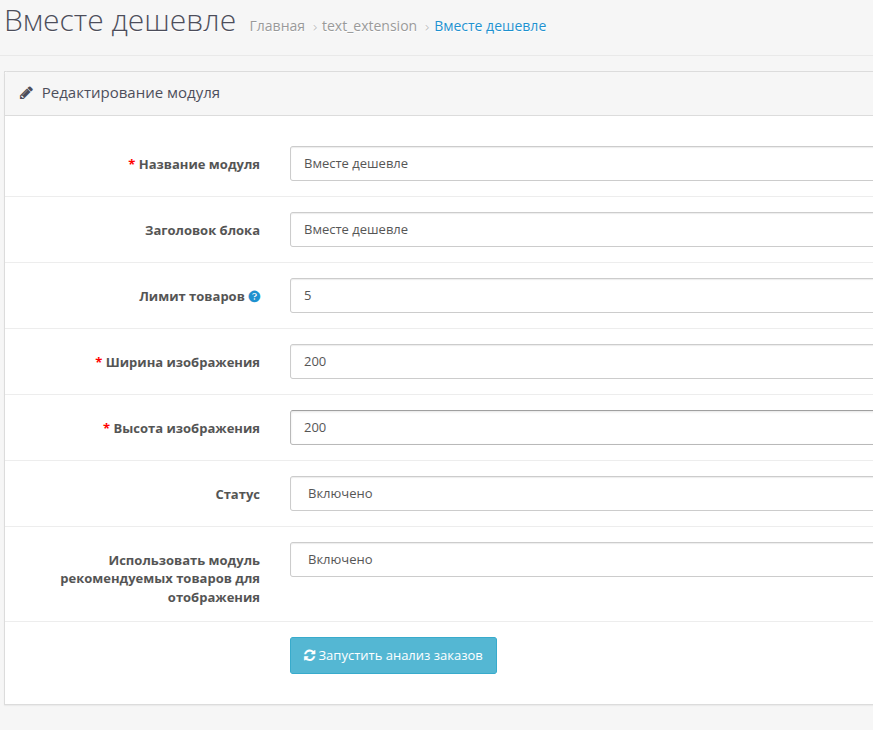The height and width of the screenshot is (730, 873).
Task: Click the help icon next to Лимит товаров
Action: pyautogui.click(x=255, y=297)
